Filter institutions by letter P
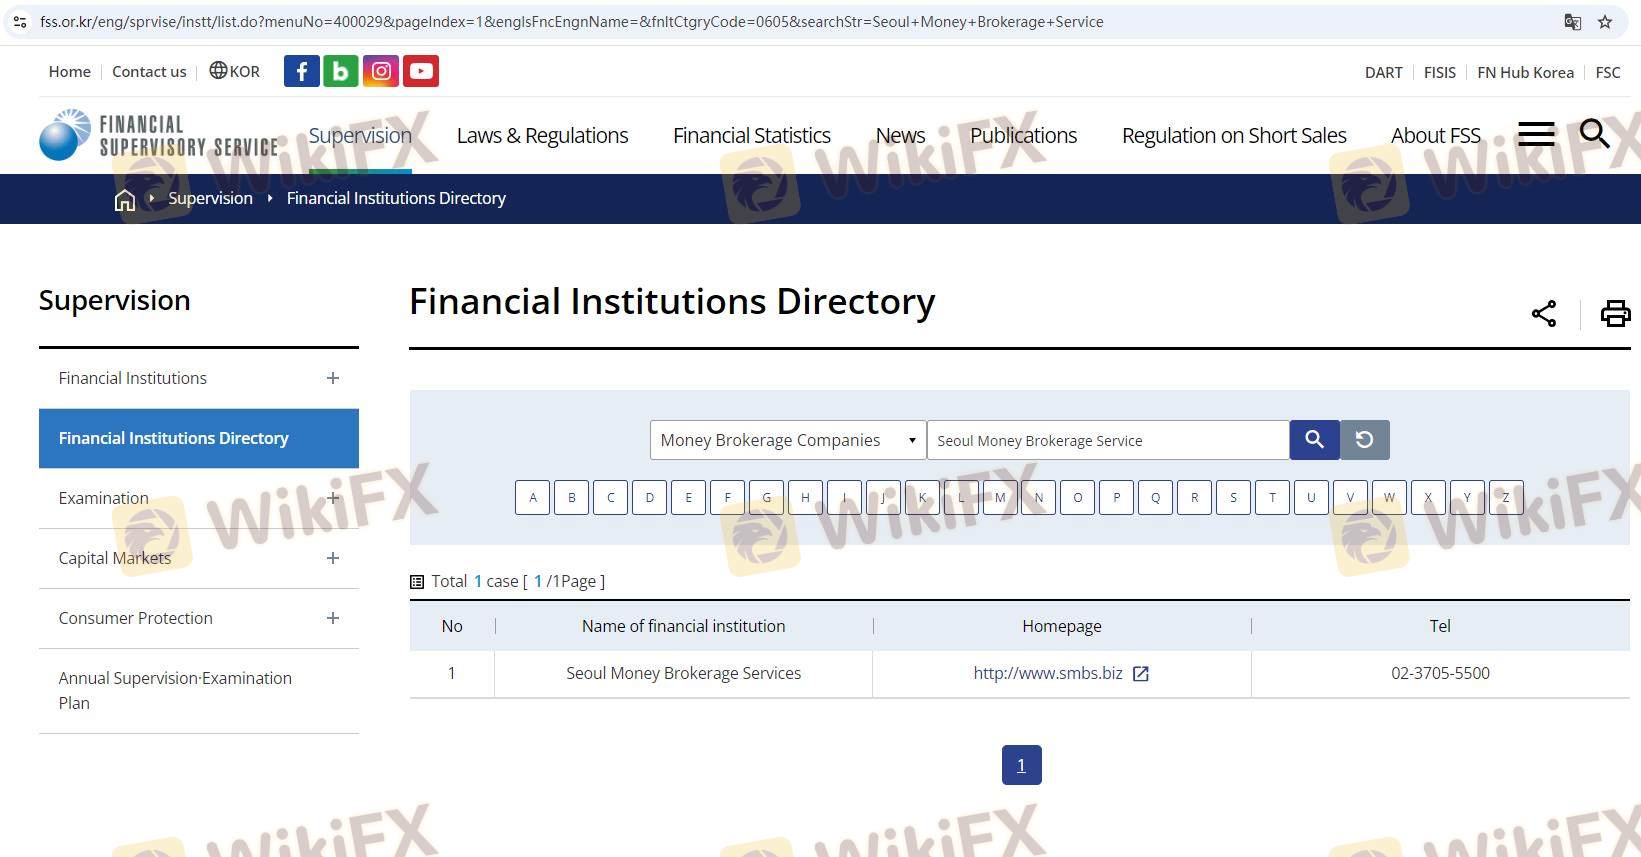 (x=1116, y=497)
